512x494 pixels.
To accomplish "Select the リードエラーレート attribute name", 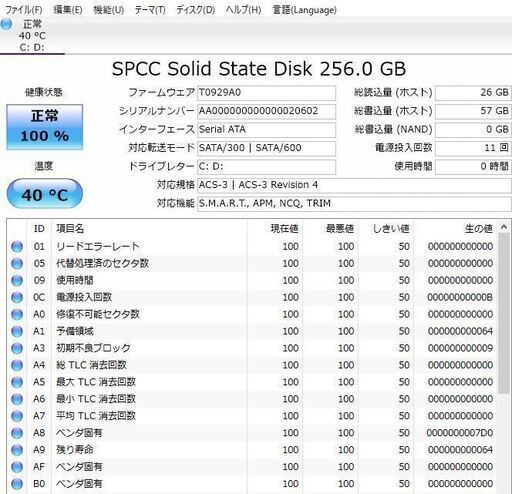I will [98, 247].
